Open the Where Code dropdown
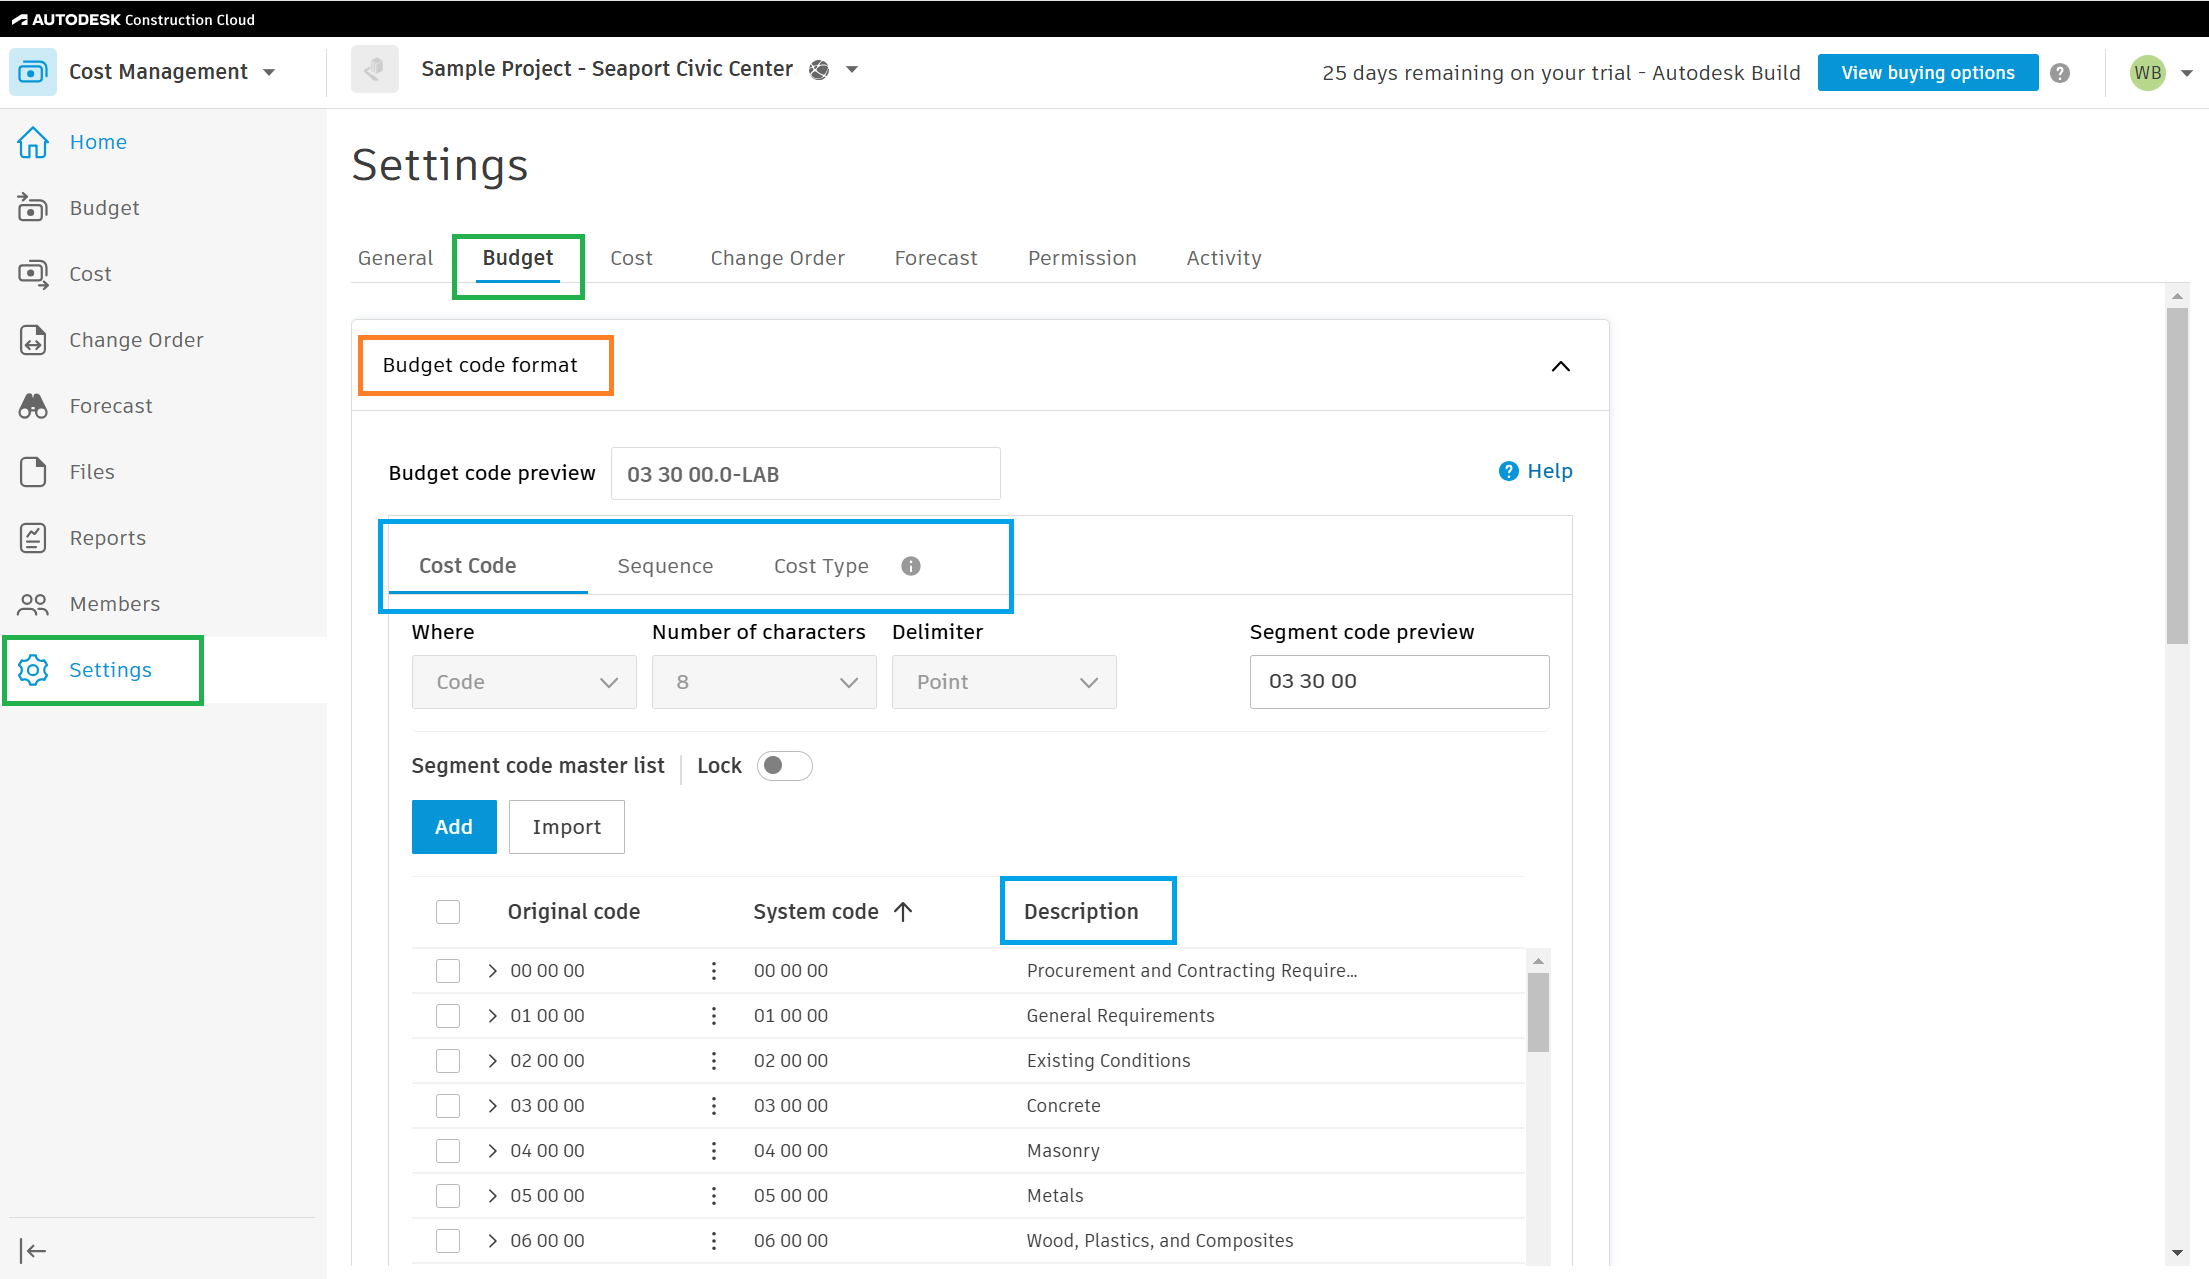This screenshot has height=1279, width=2209. tap(524, 682)
